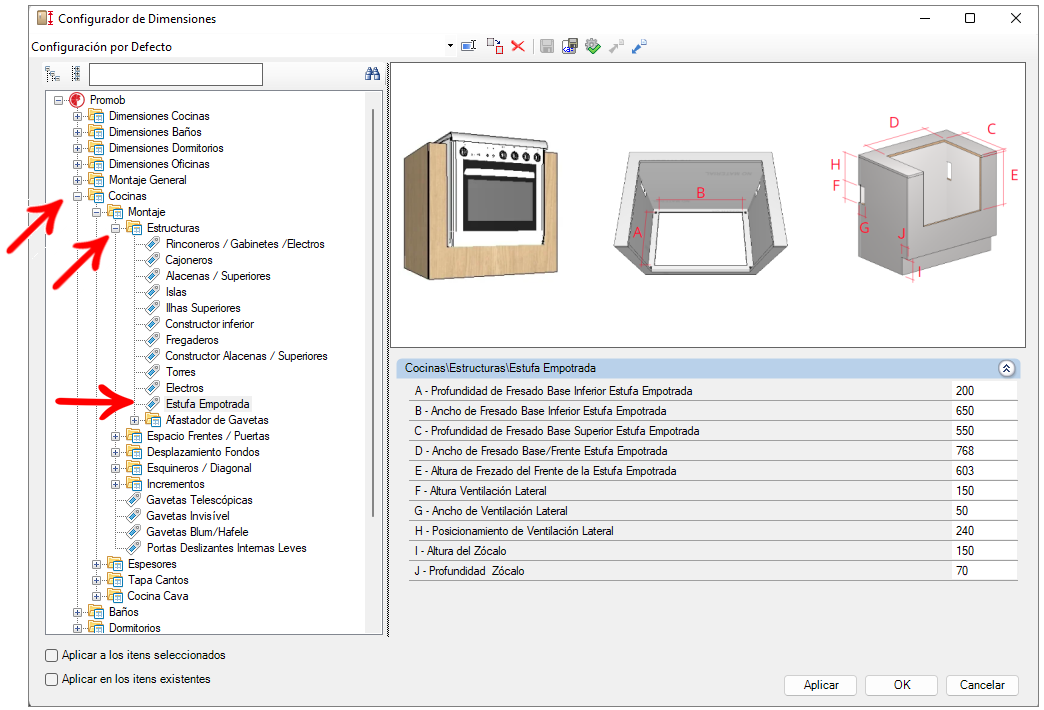
Task: Select 'Alacenas / Superiores' tree item
Action: 218,276
